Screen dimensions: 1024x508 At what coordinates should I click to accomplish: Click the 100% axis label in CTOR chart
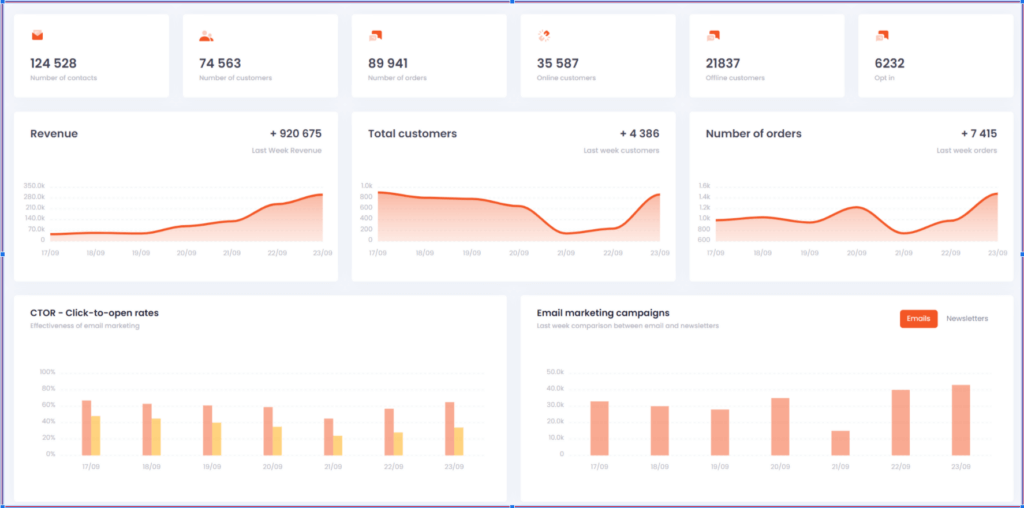point(48,372)
